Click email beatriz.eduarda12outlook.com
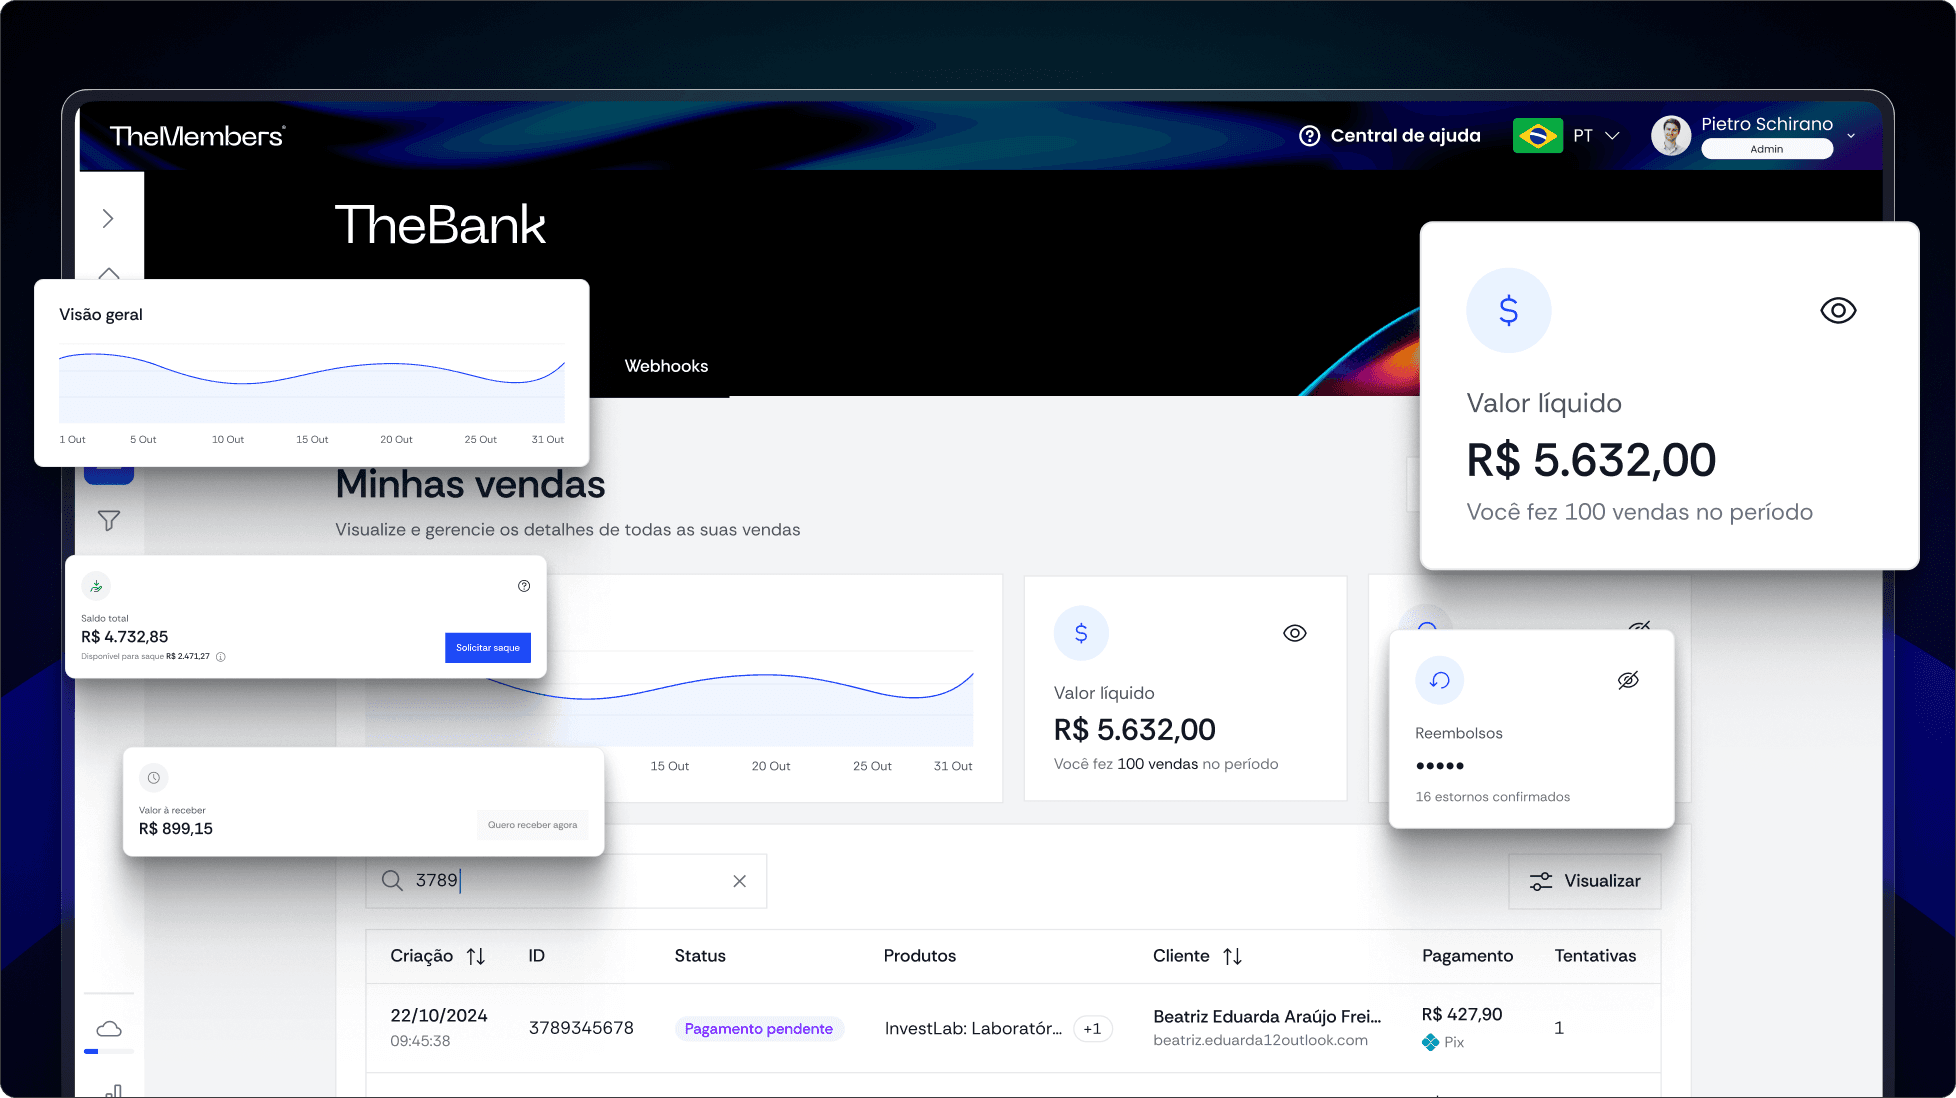1956x1098 pixels. click(x=1260, y=1041)
